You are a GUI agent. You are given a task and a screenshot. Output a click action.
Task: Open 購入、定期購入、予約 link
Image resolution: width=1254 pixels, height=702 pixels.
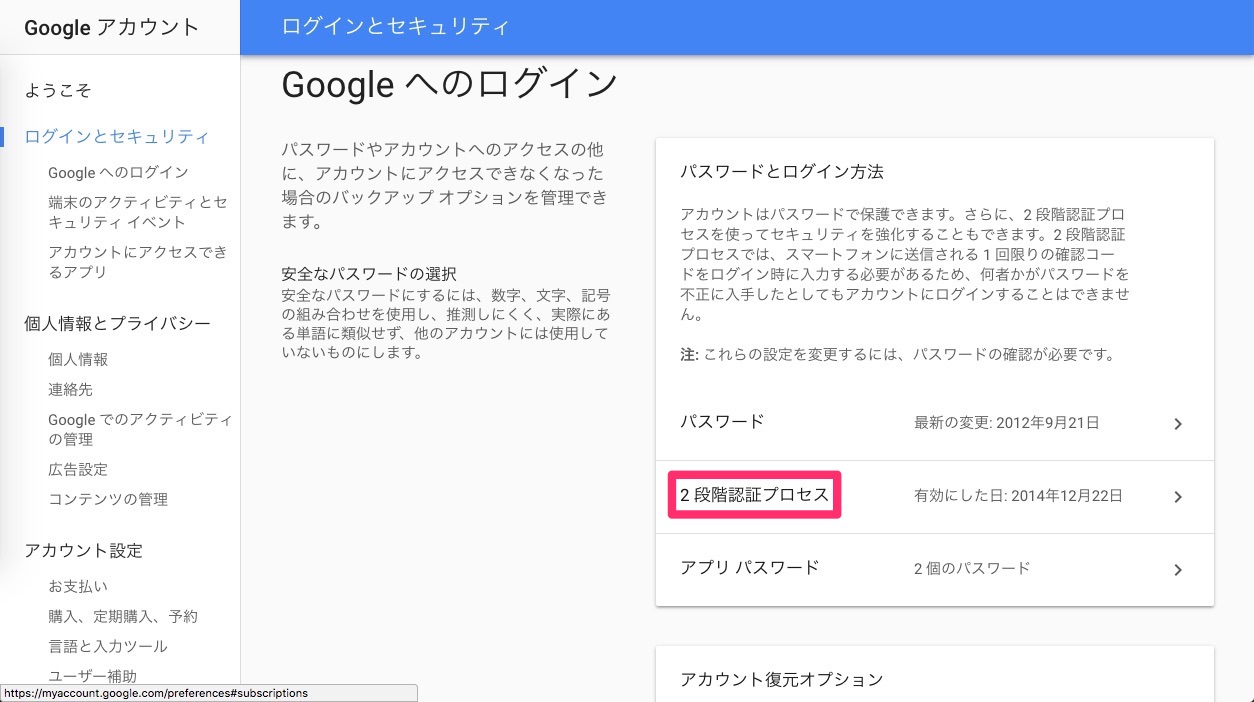[x=123, y=616]
